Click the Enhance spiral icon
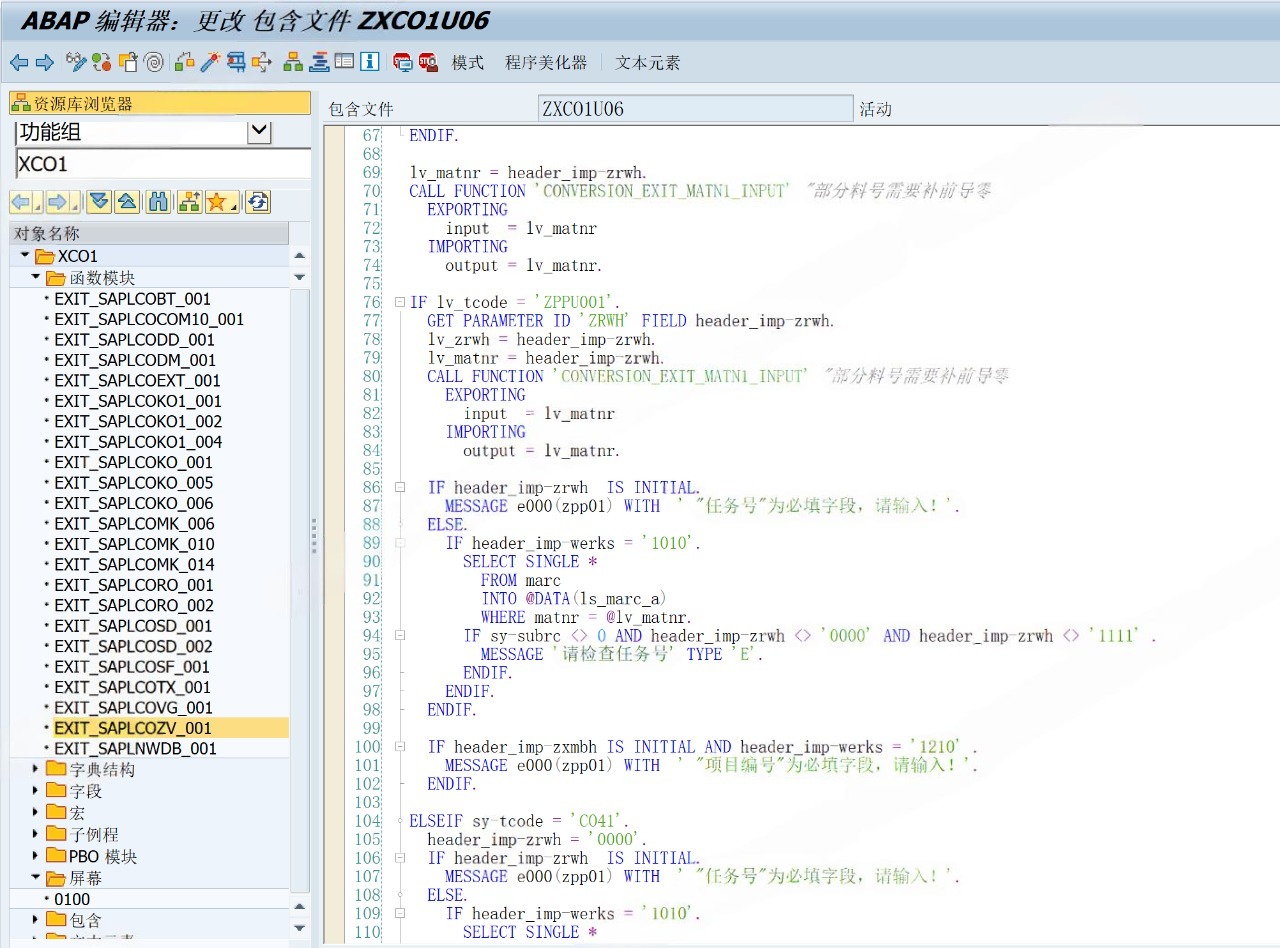Screen dimensions: 1280x948 (x=154, y=62)
